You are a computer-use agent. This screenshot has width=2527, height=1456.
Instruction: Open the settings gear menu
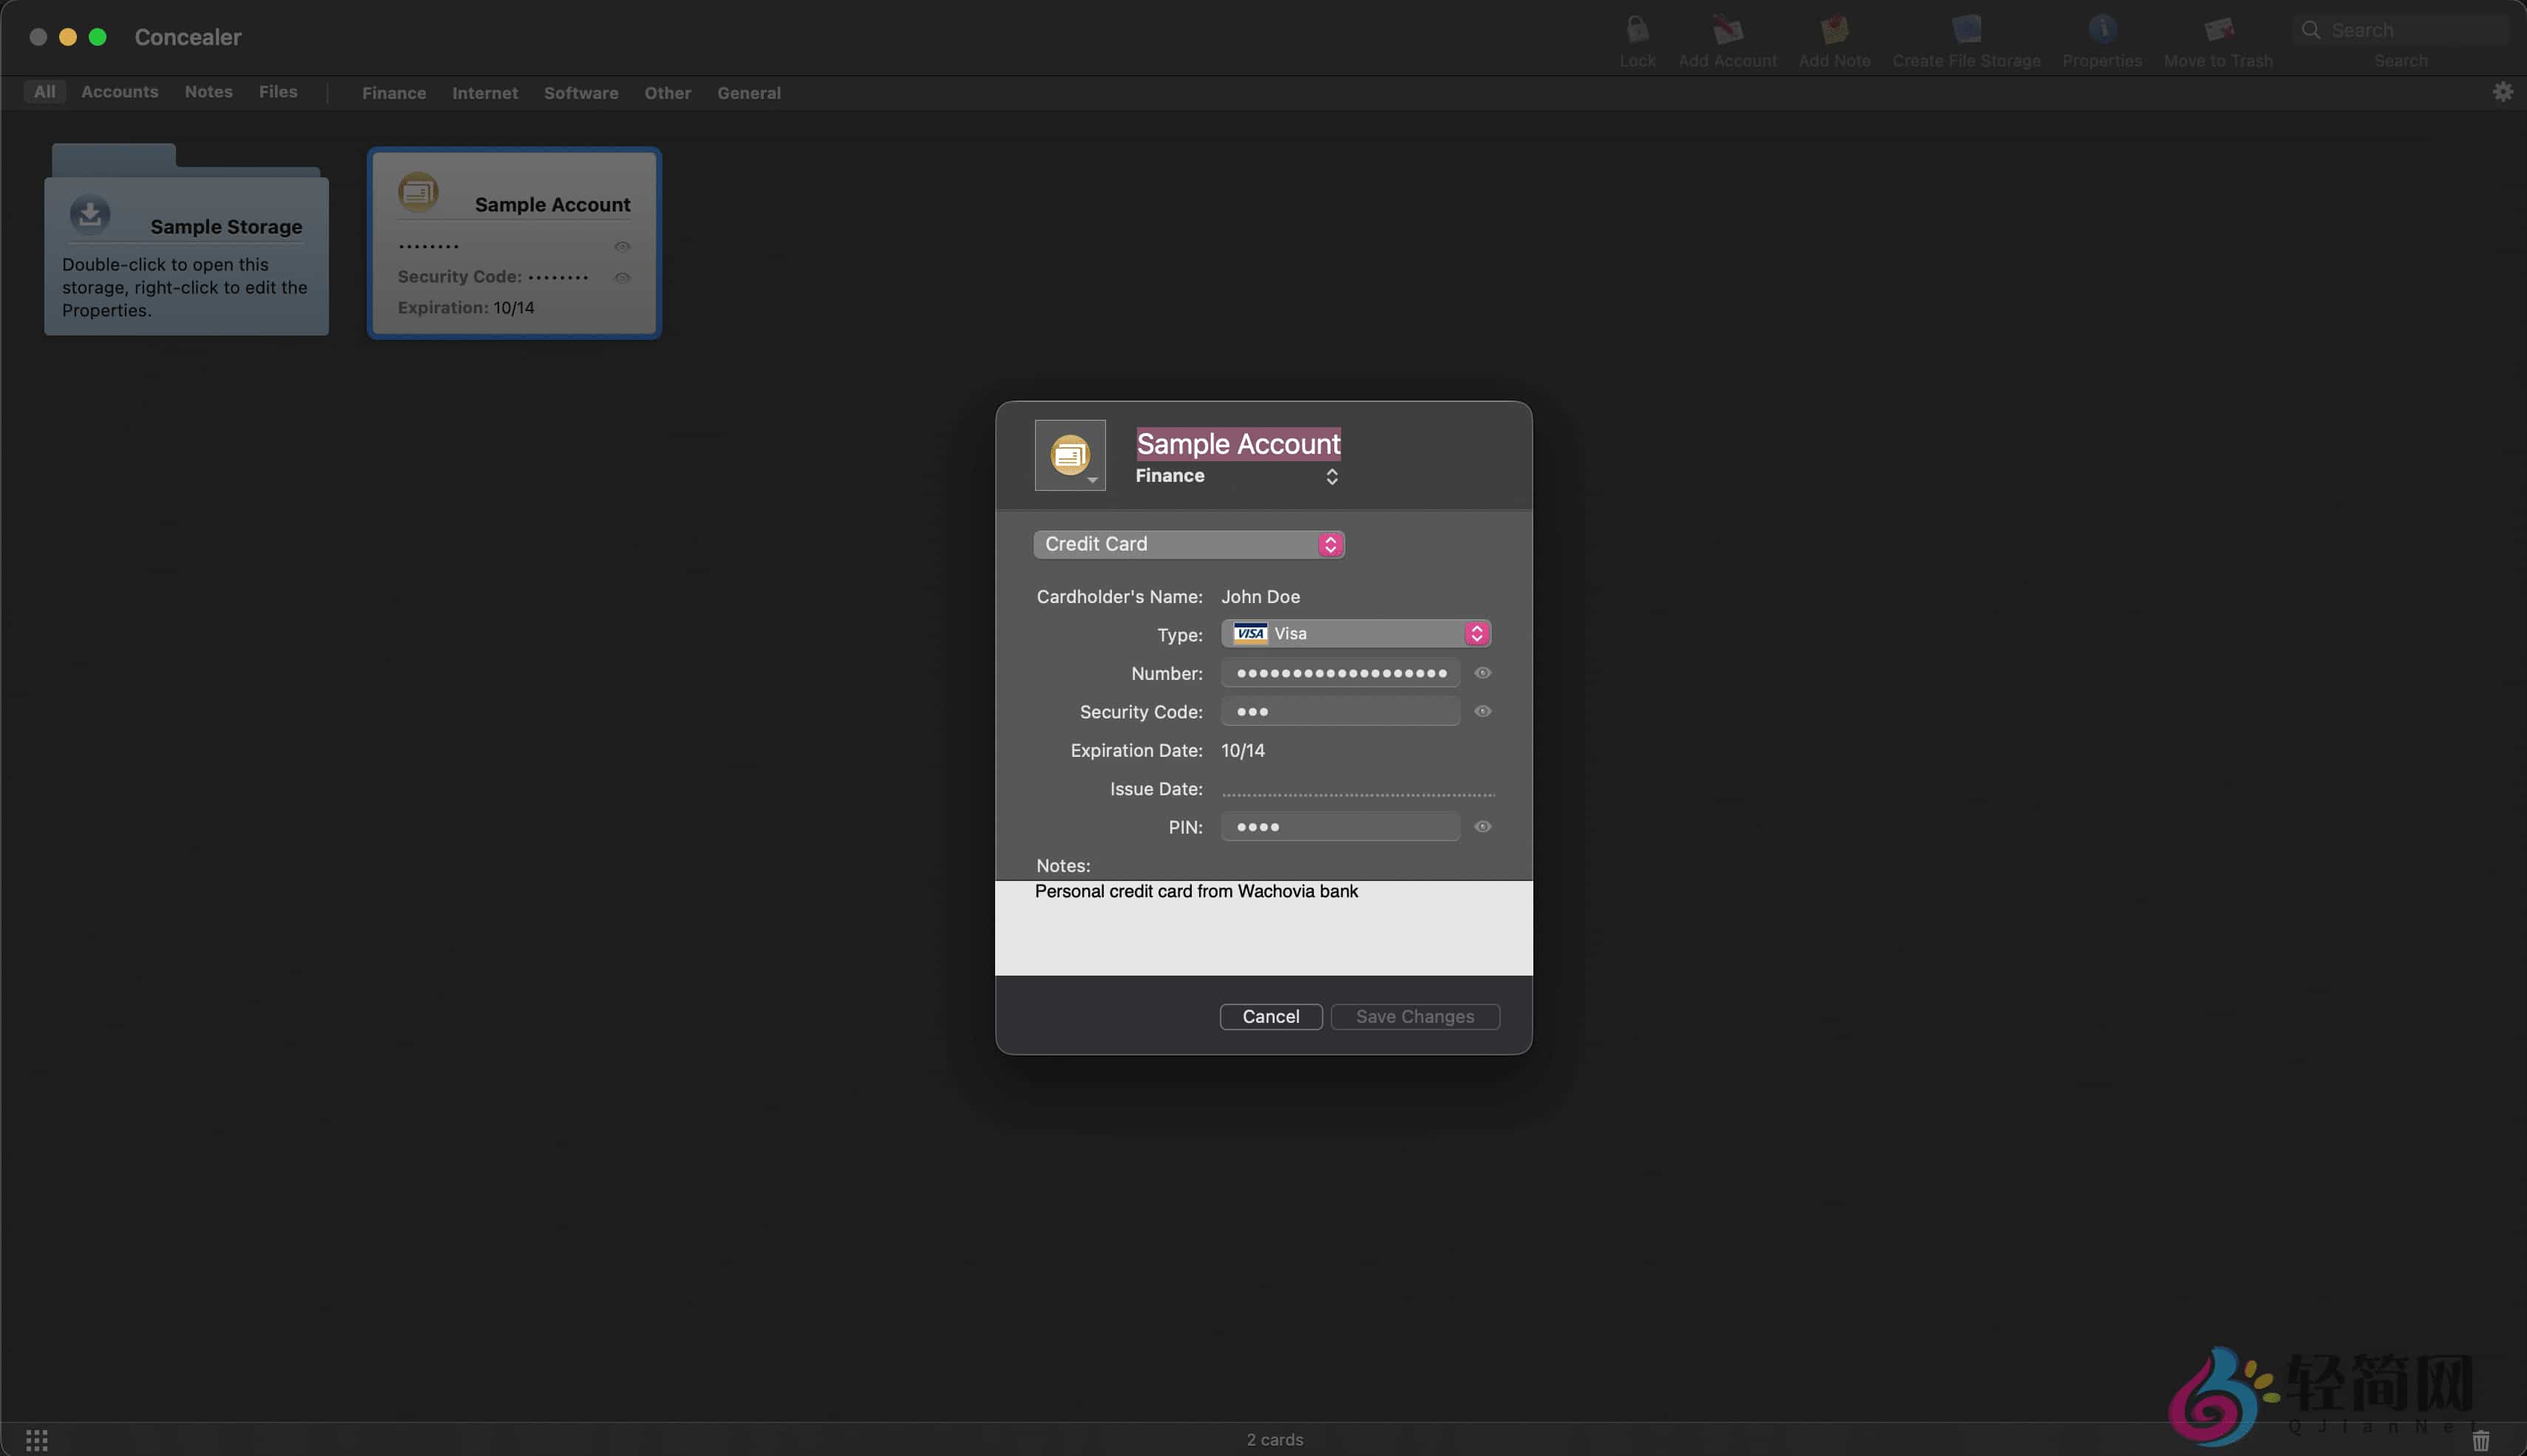point(2503,91)
